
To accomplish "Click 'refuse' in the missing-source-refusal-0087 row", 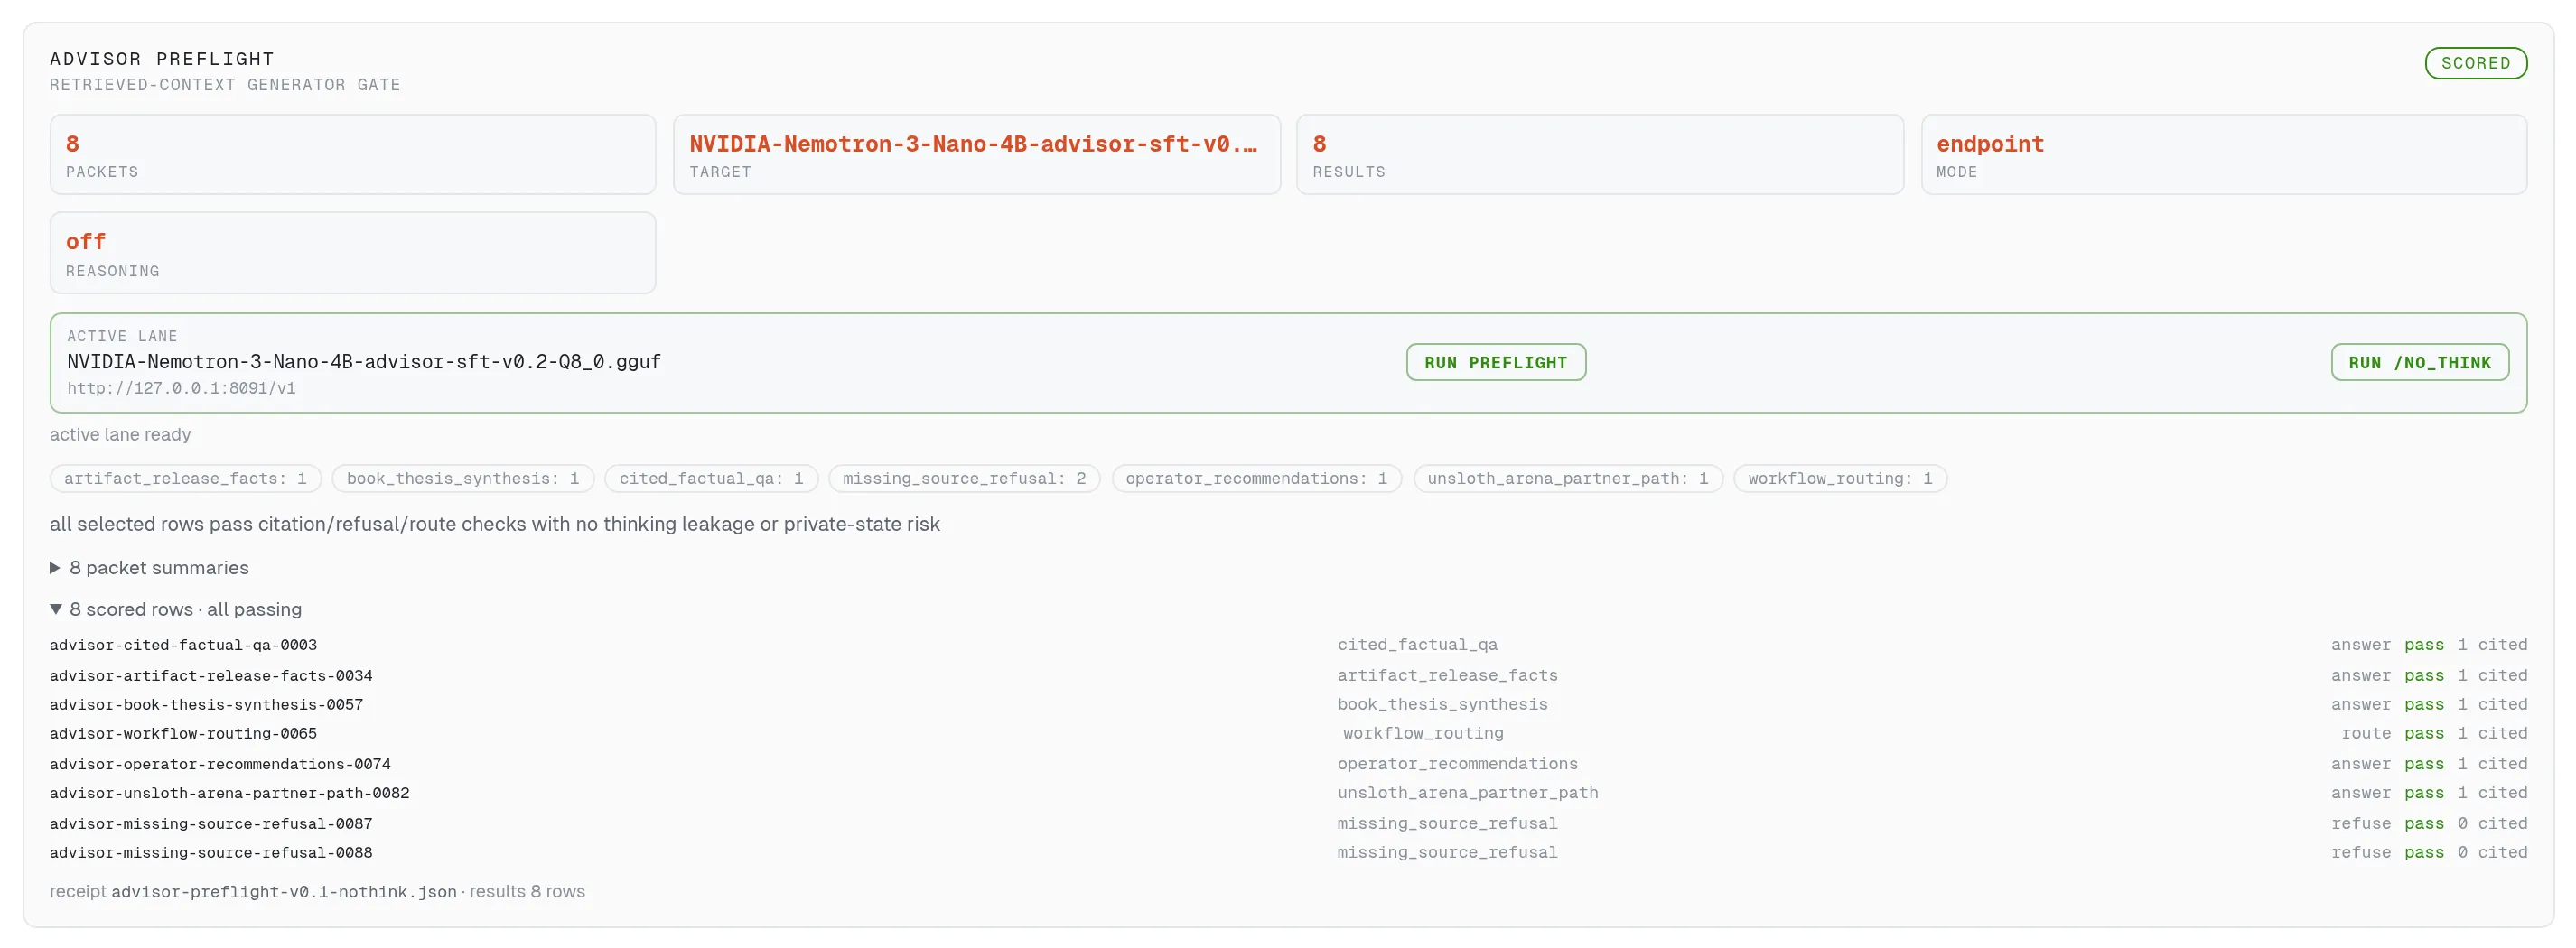I will click(2361, 824).
